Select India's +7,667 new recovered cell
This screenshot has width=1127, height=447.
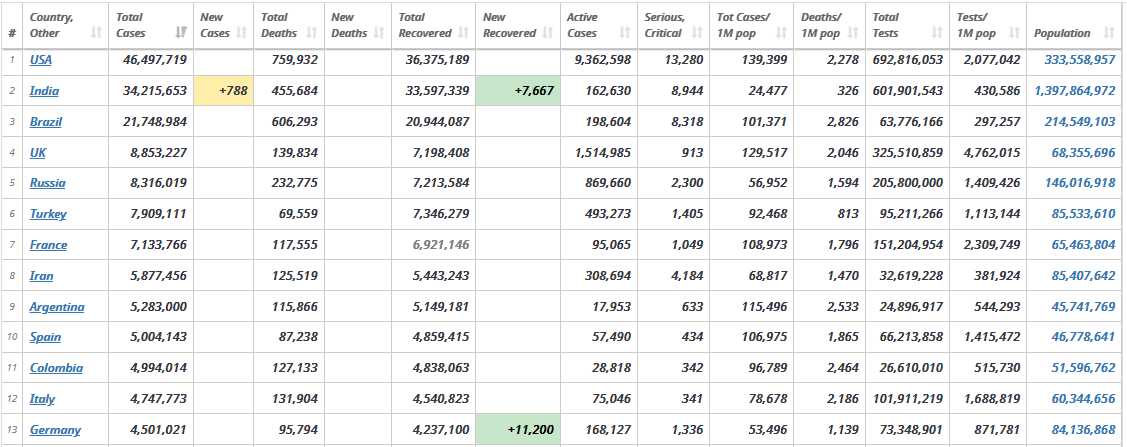518,91
